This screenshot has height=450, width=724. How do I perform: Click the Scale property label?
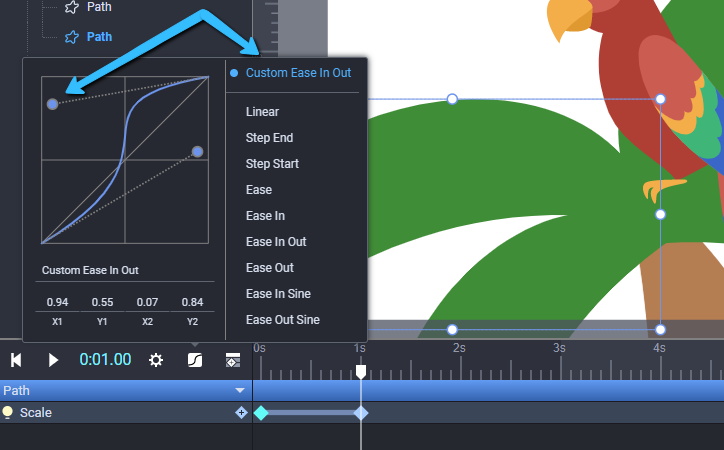click(36, 413)
